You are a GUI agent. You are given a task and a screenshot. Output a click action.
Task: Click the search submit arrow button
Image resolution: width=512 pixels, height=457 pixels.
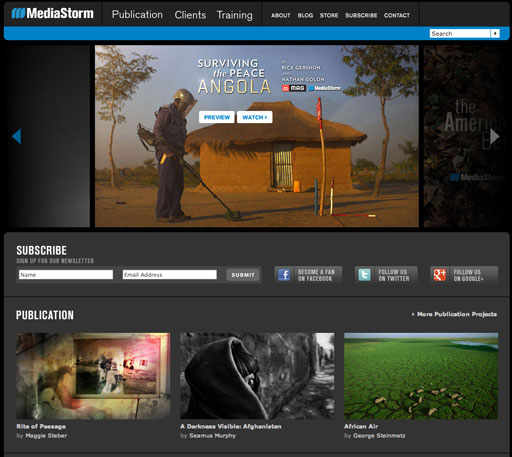coord(495,33)
